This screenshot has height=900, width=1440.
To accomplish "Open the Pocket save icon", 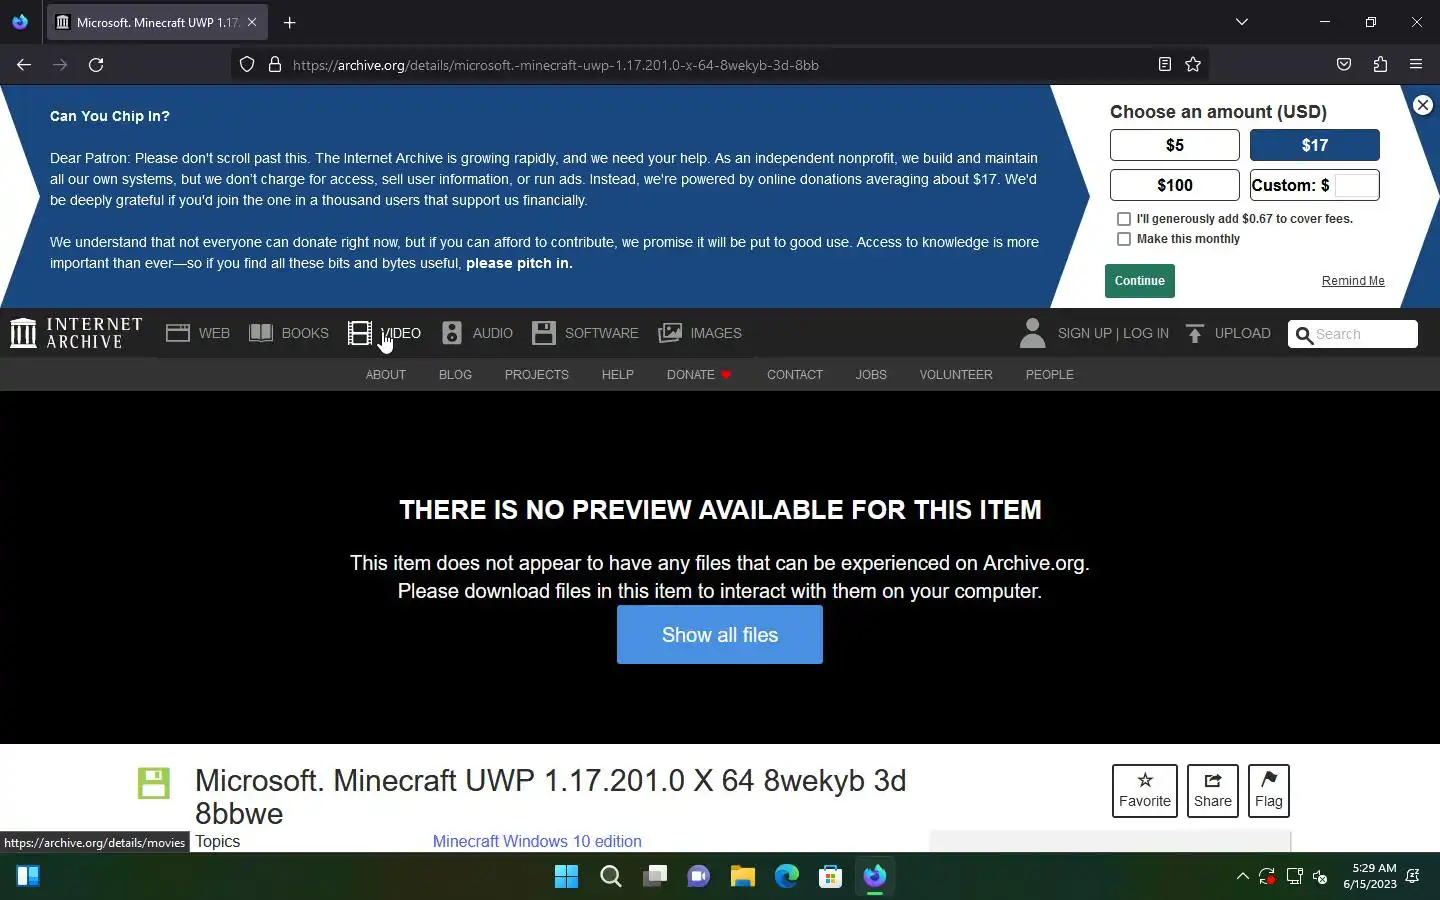I will tap(1344, 65).
